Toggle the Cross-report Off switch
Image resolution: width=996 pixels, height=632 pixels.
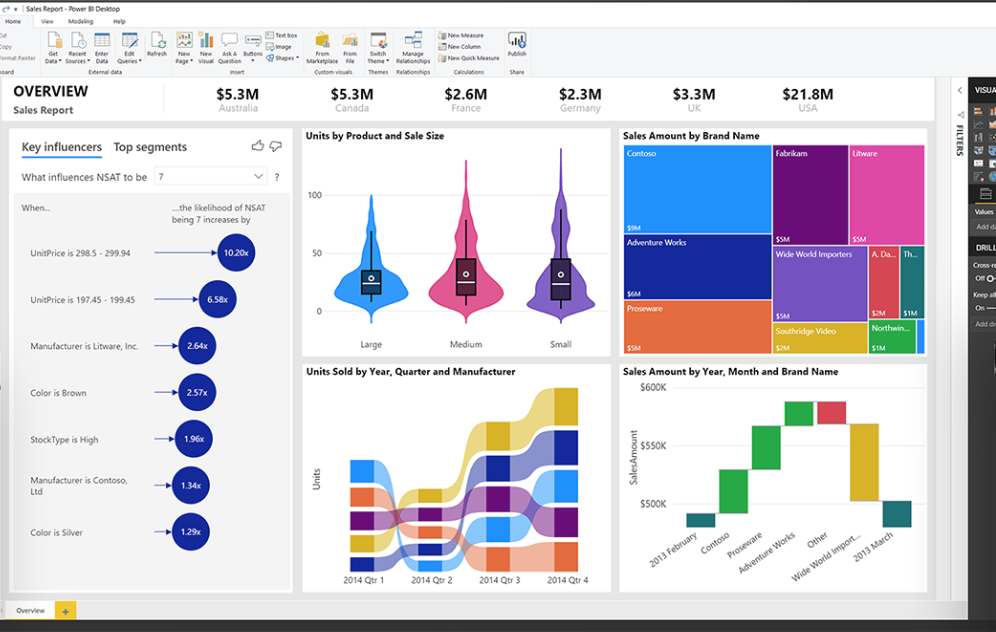(989, 278)
